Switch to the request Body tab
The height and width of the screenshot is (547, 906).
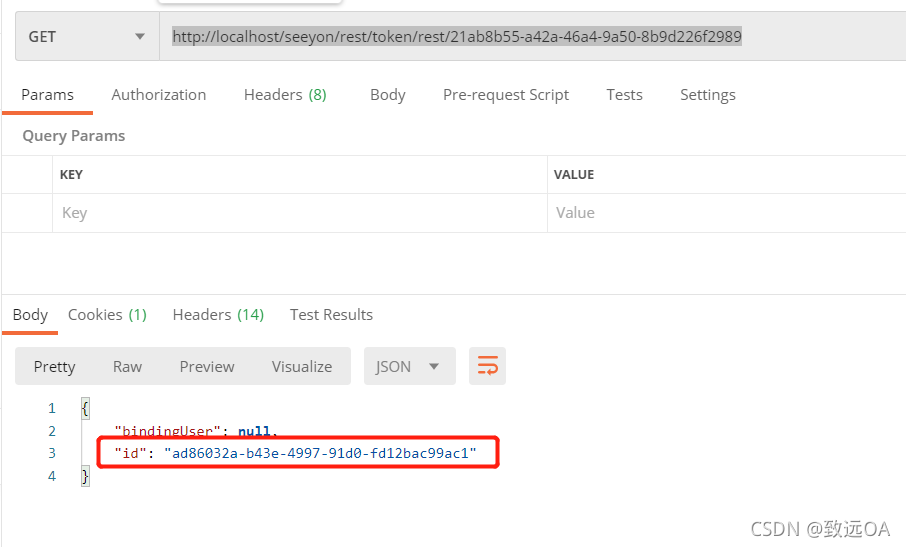388,95
